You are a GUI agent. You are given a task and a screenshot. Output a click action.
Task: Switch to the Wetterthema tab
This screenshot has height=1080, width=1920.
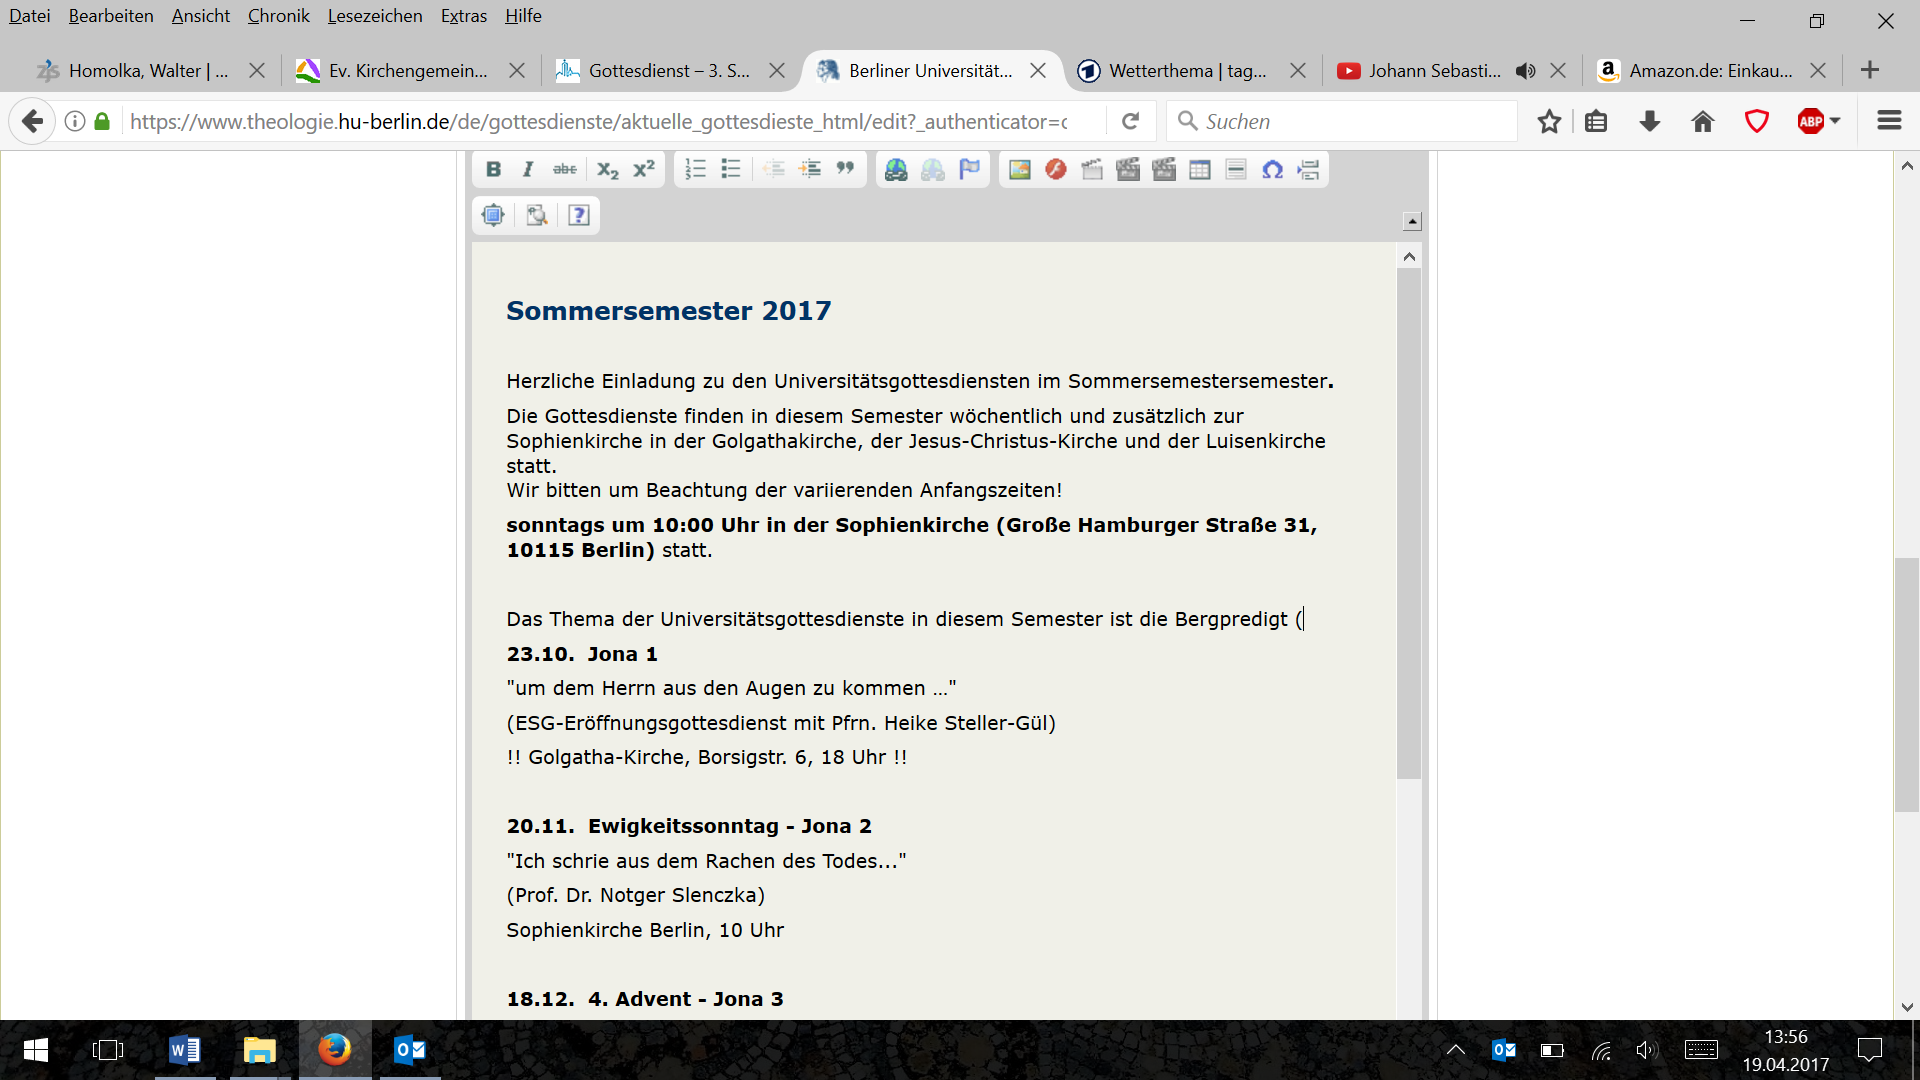point(1187,71)
